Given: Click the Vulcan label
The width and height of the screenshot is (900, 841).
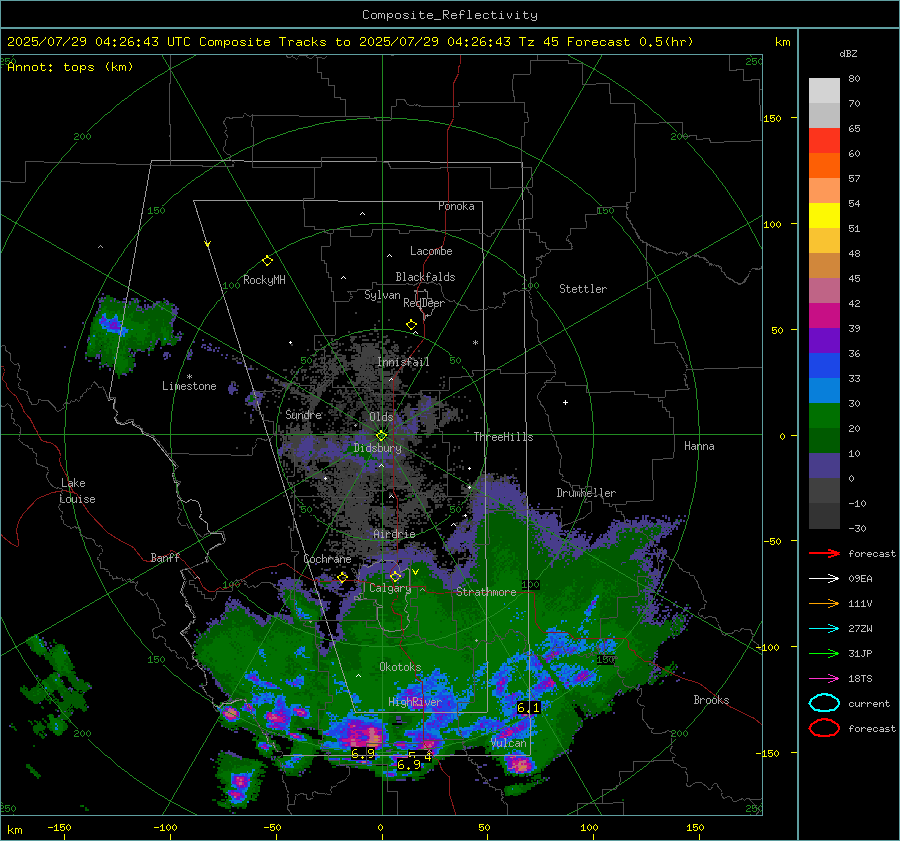Looking at the screenshot, I should pos(509,743).
